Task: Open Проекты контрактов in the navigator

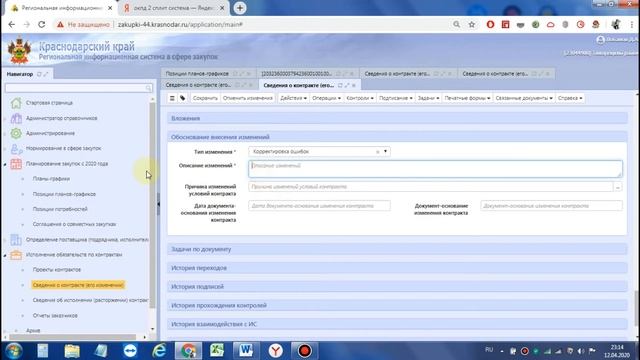Action: pos(57,270)
